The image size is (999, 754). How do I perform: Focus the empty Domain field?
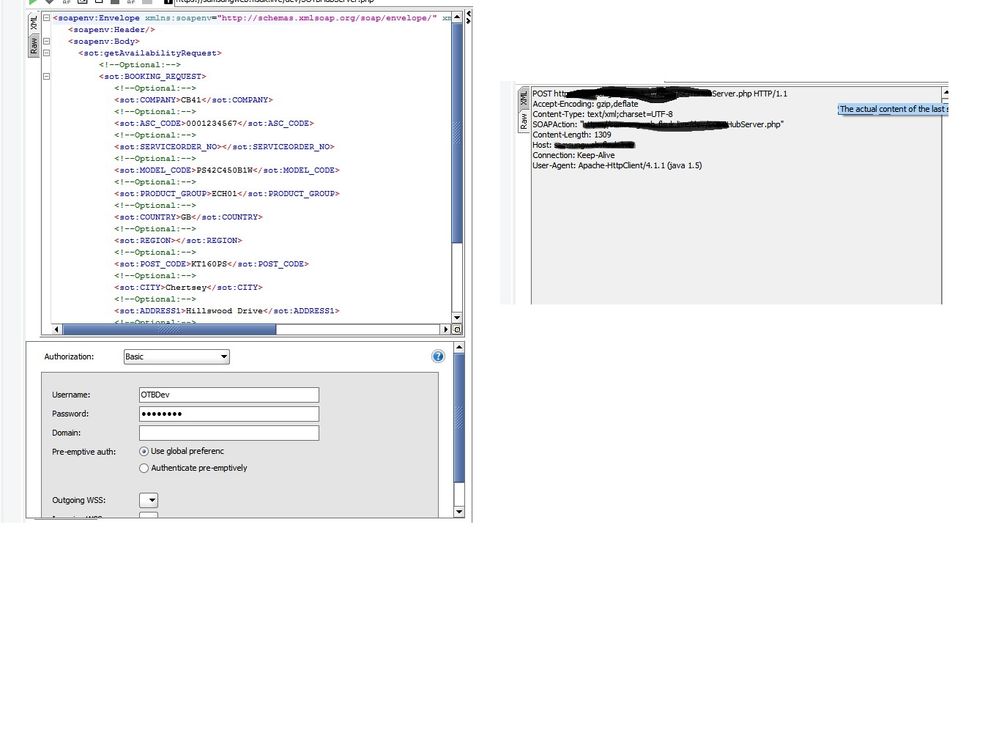tap(229, 433)
